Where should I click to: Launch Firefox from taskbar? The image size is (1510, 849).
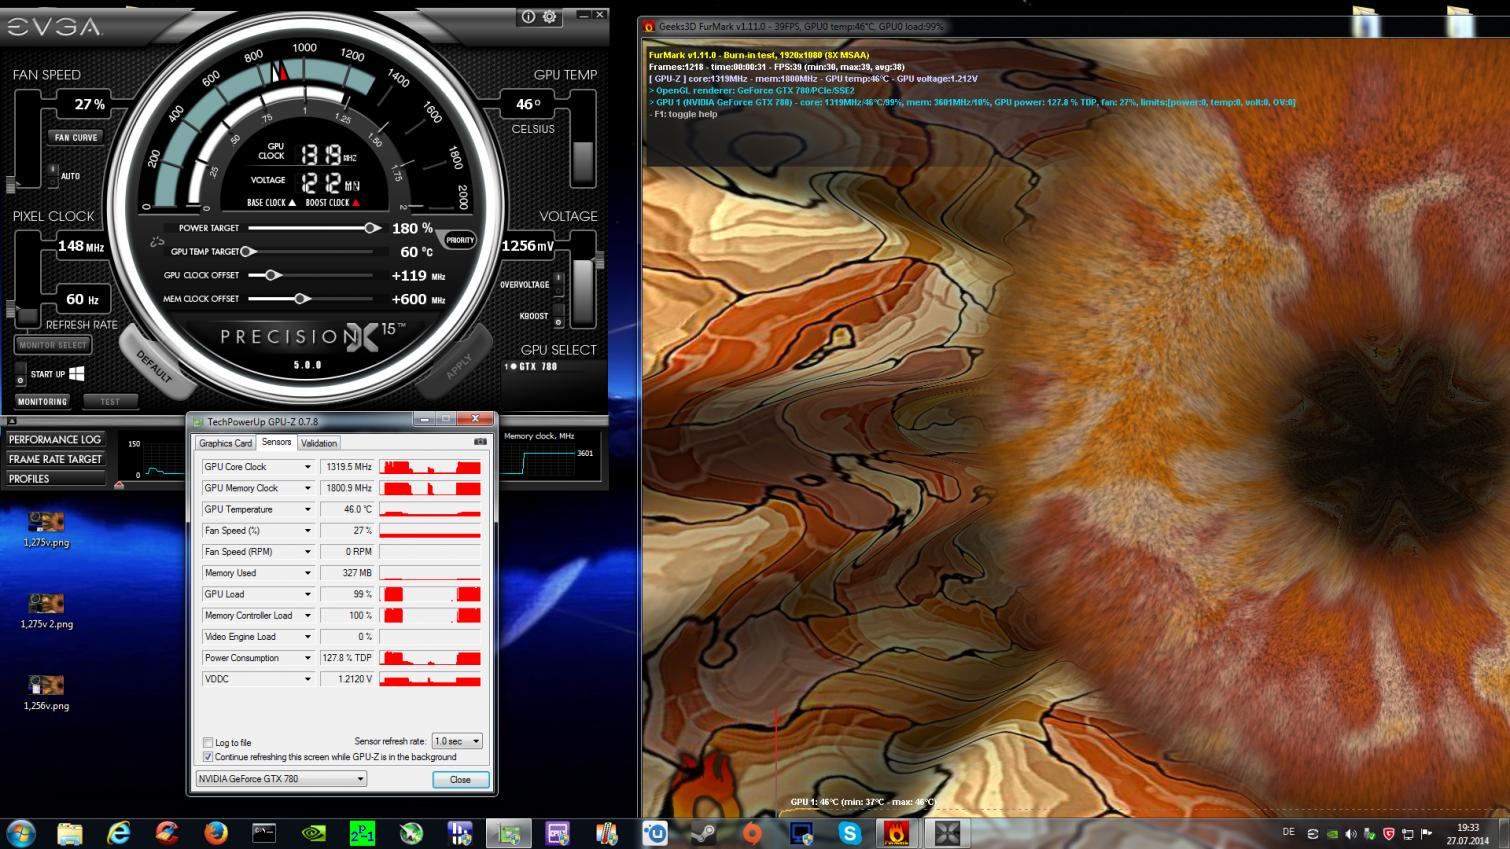(215, 832)
